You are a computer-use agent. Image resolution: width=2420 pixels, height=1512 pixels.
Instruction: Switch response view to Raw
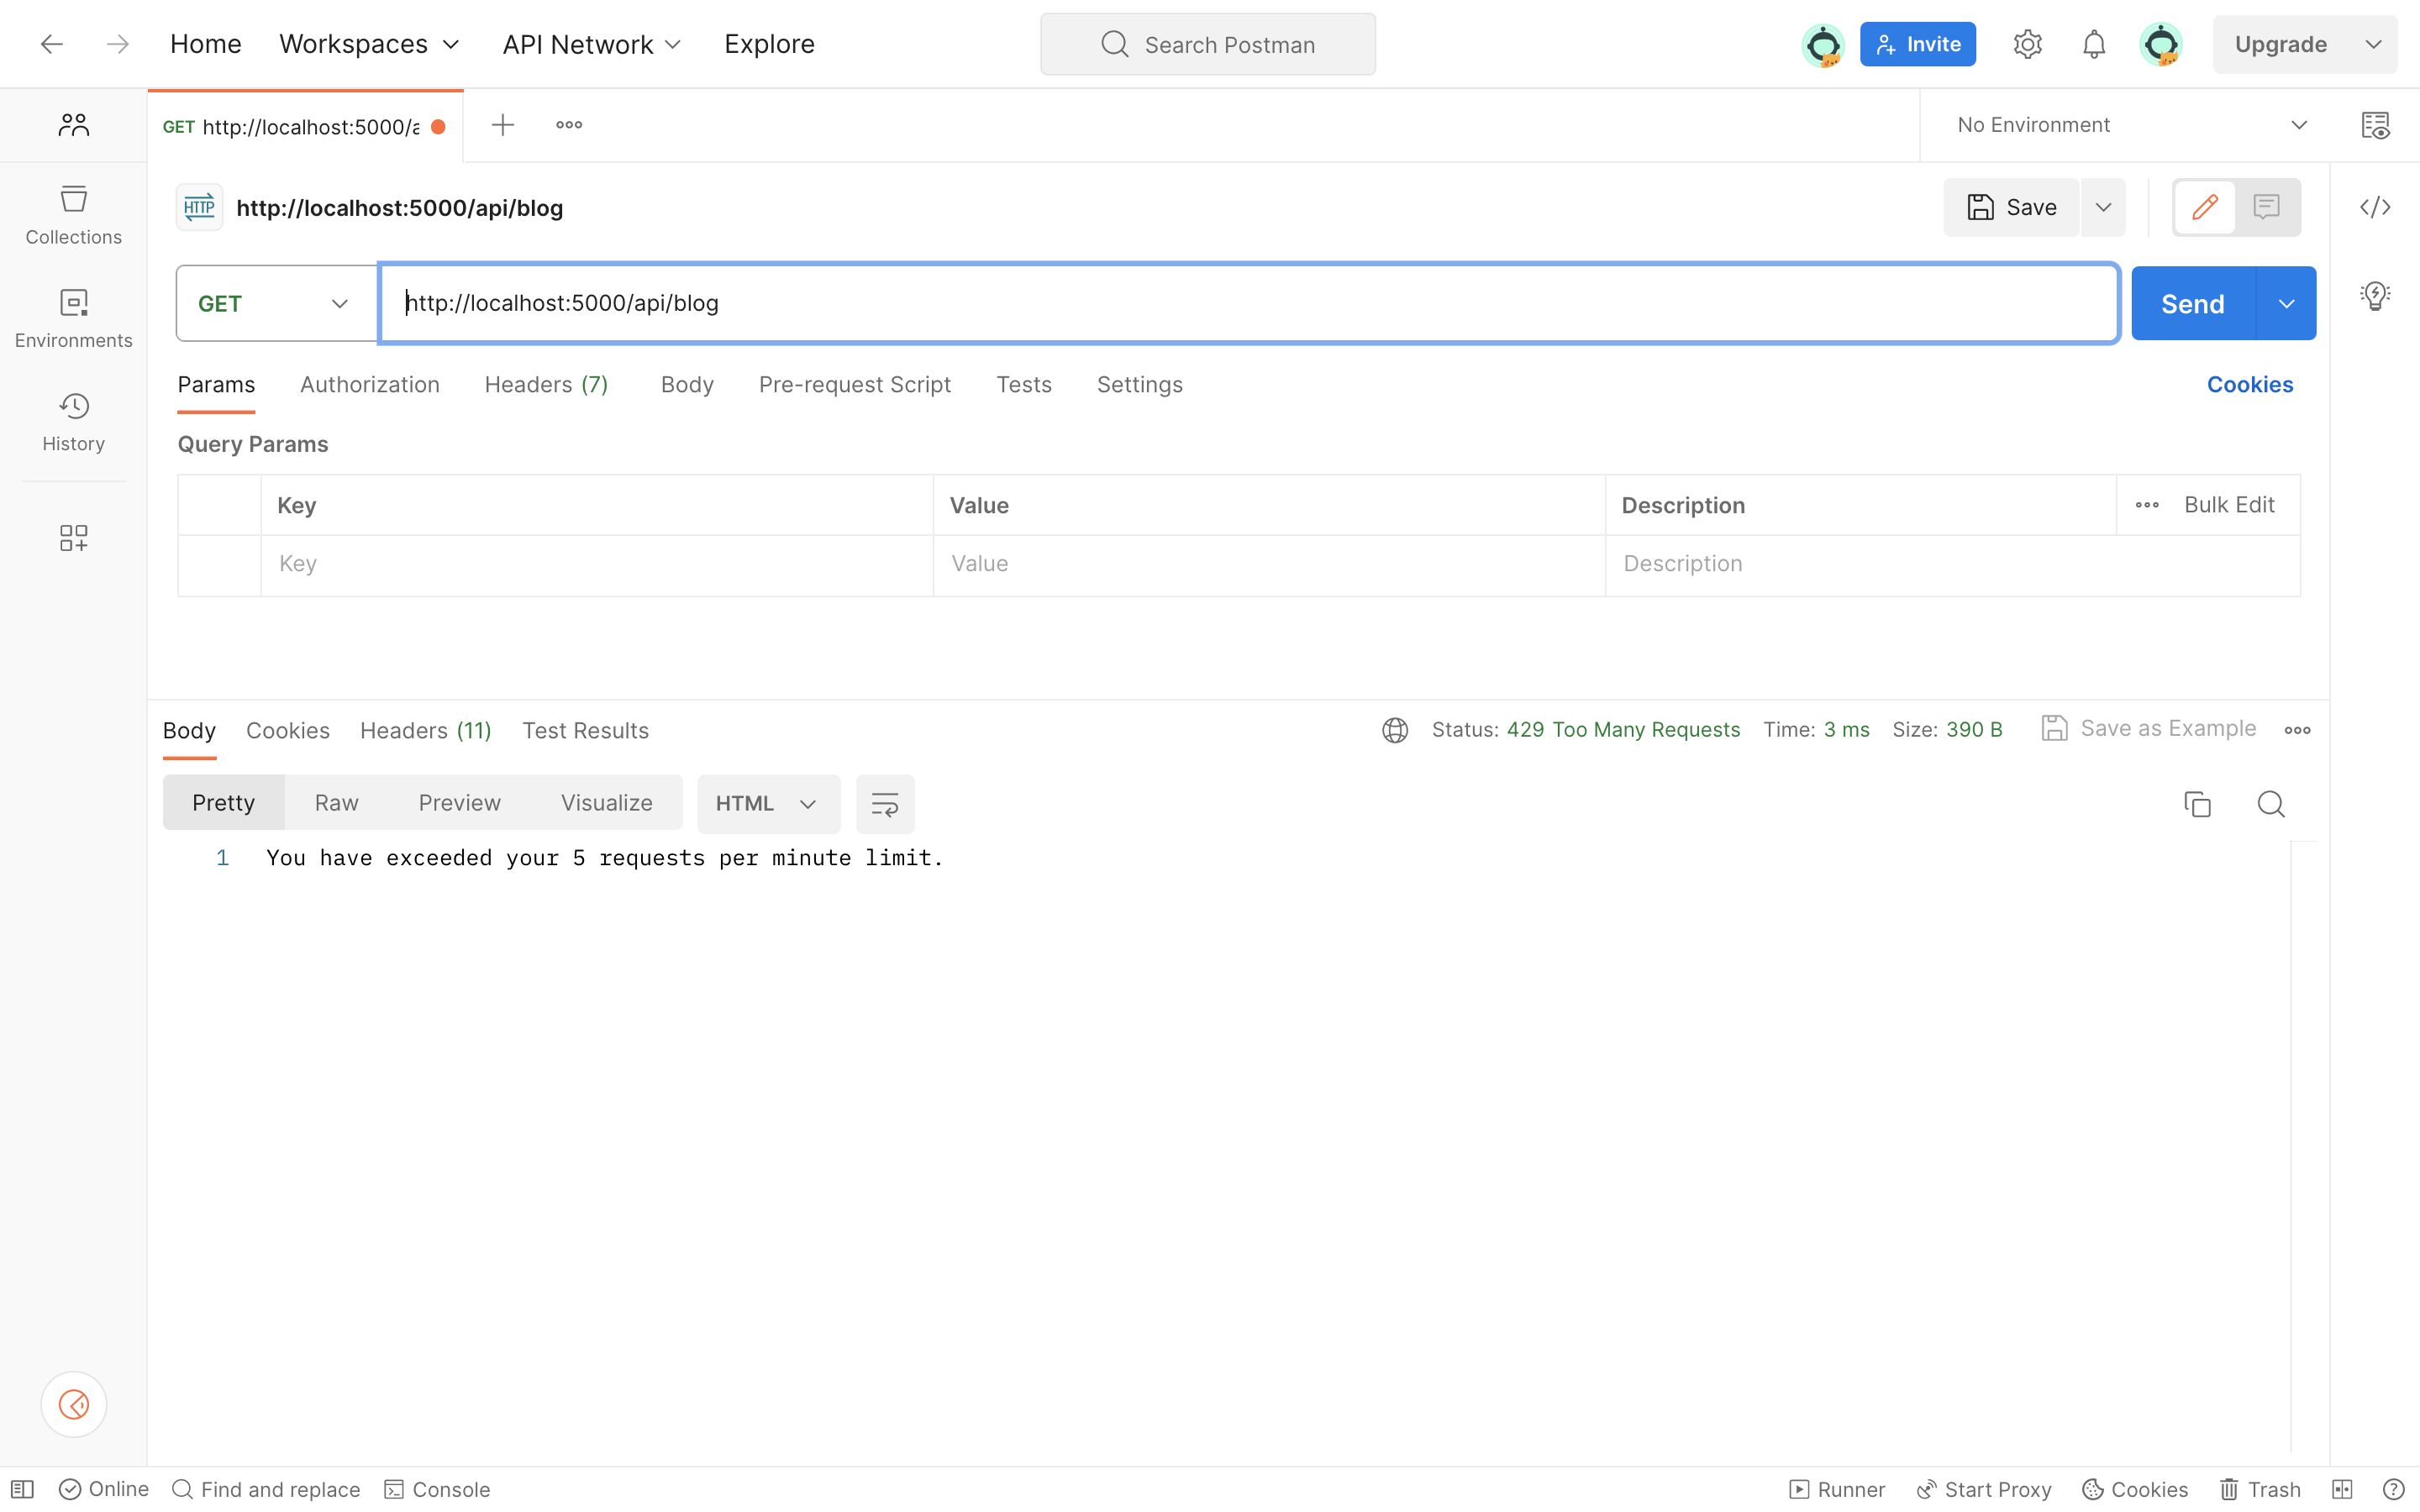pos(336,803)
